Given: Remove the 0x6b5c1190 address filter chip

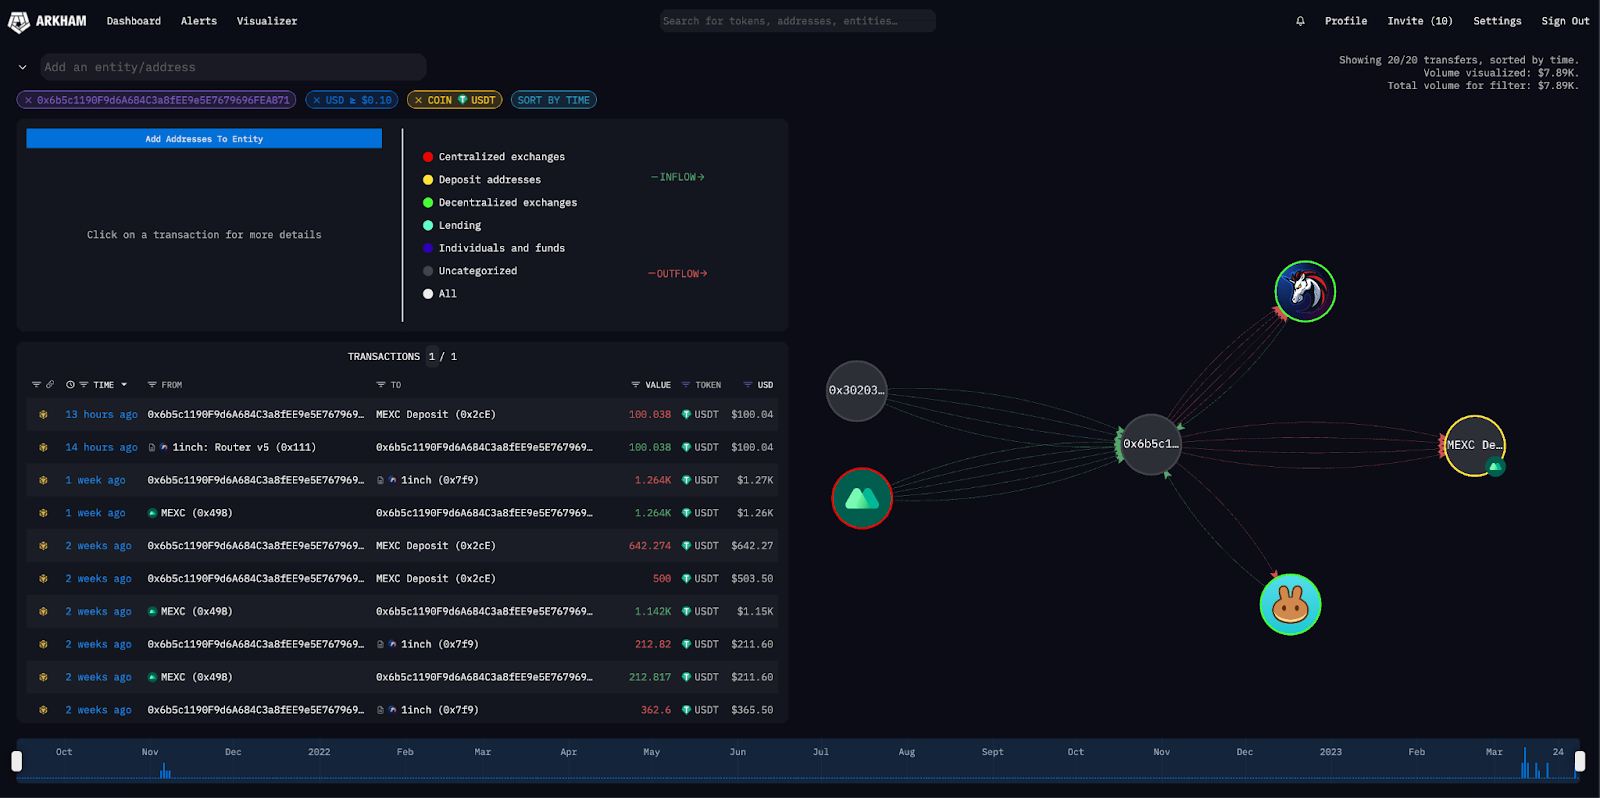Looking at the screenshot, I should pos(28,100).
